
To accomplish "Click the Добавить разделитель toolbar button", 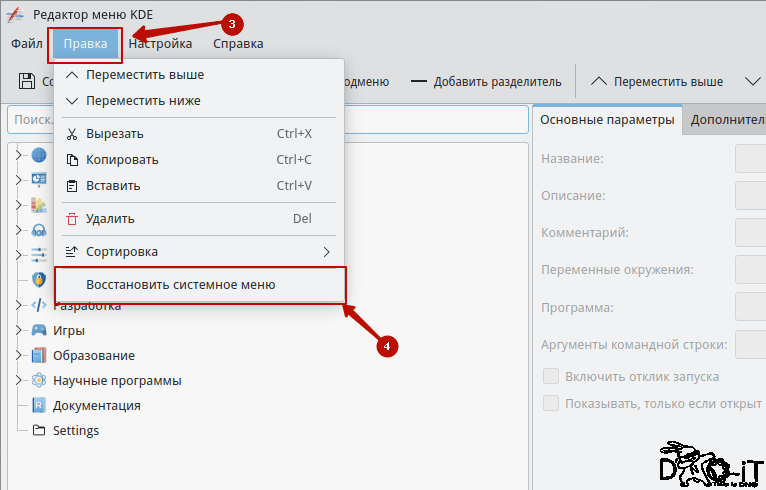I will (x=487, y=82).
